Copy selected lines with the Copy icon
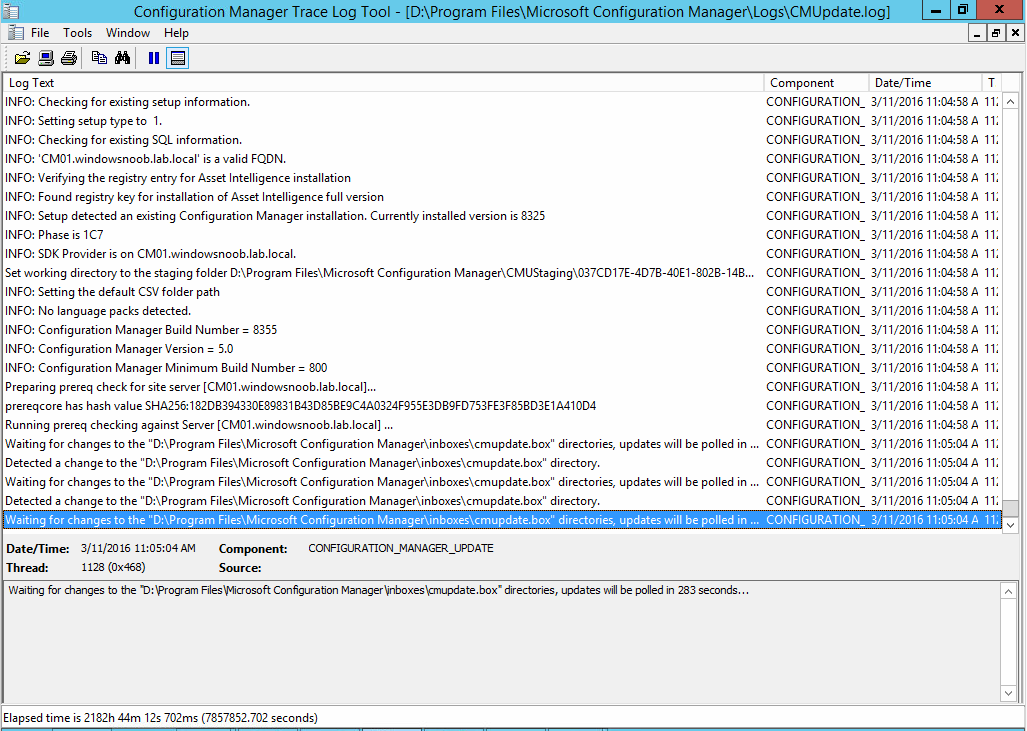The height and width of the screenshot is (731, 1027). [x=100, y=58]
